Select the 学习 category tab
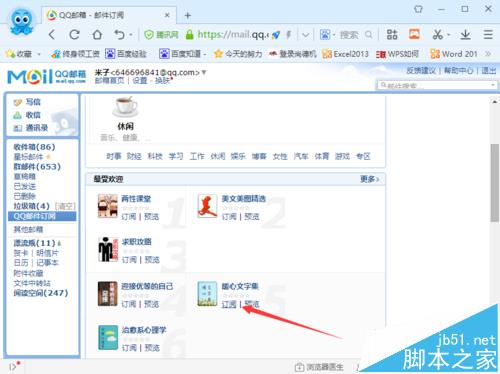500x374 pixels. pyautogui.click(x=176, y=156)
